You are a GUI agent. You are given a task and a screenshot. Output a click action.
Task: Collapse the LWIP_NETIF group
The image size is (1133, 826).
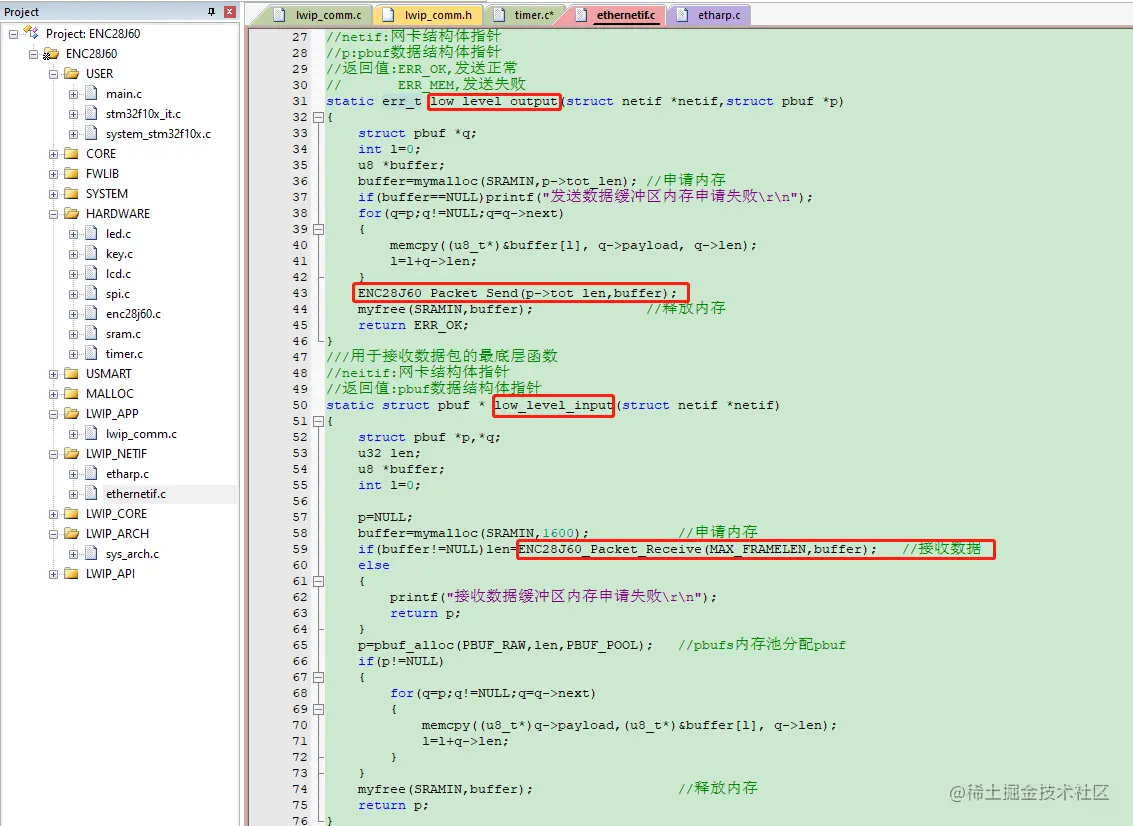click(53, 455)
